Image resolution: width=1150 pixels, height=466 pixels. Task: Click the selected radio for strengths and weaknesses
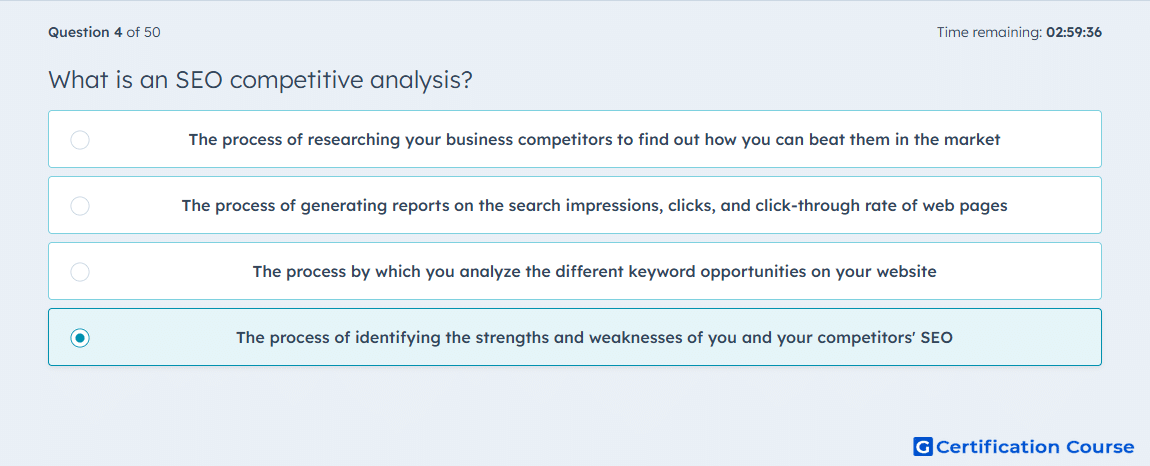[80, 338]
